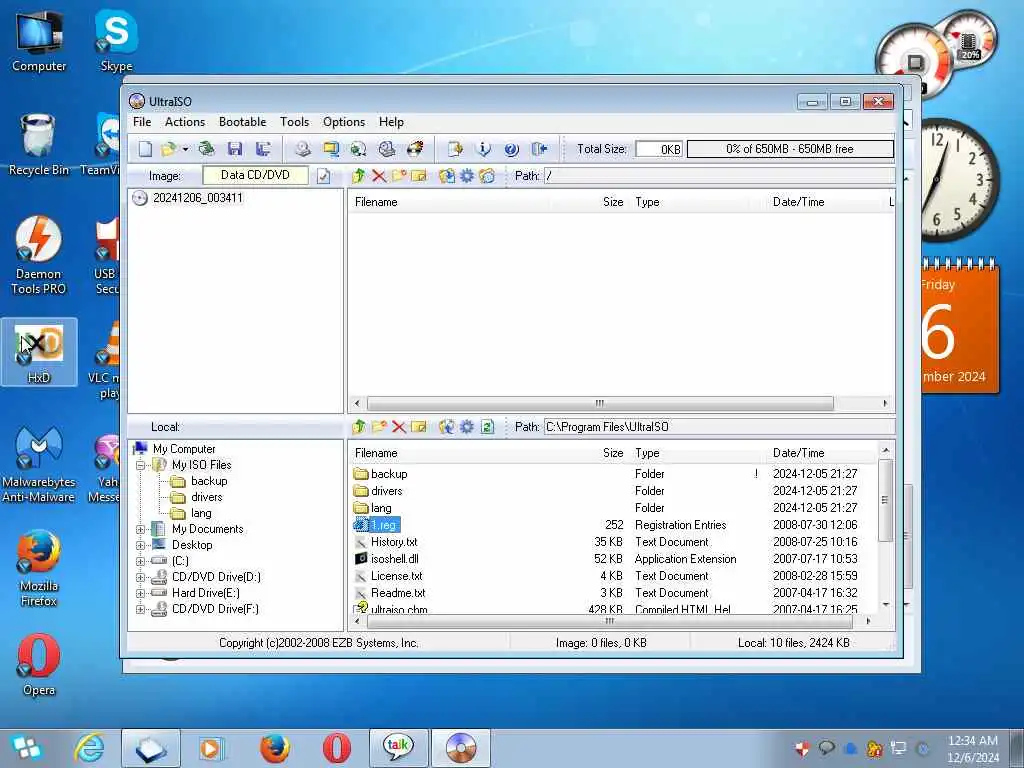Save the image with floppy disk icon
The width and height of the screenshot is (1024, 768).
pyautogui.click(x=234, y=149)
